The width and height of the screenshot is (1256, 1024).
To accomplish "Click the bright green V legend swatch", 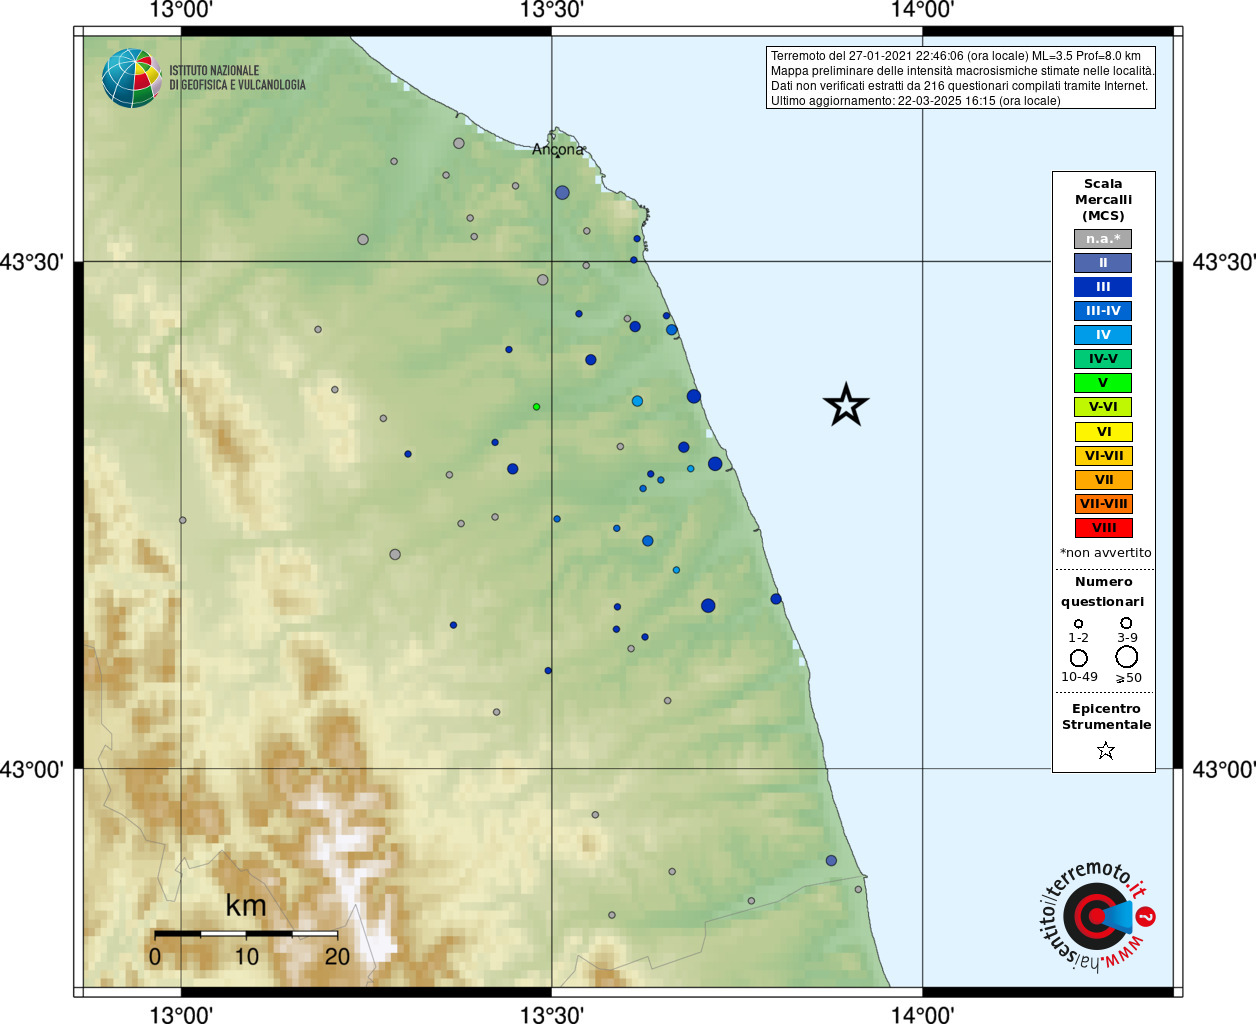I will point(1103,383).
